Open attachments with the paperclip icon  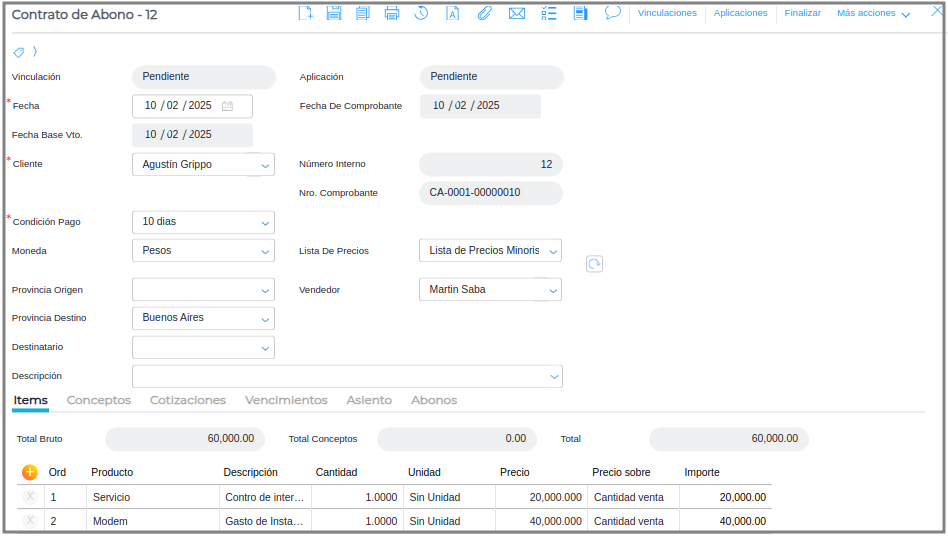(484, 13)
